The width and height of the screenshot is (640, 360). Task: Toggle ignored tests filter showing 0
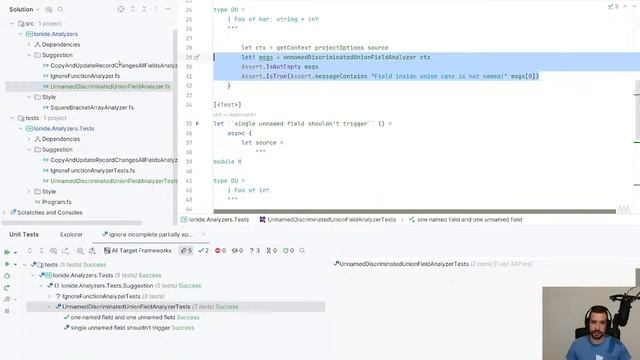(238, 251)
